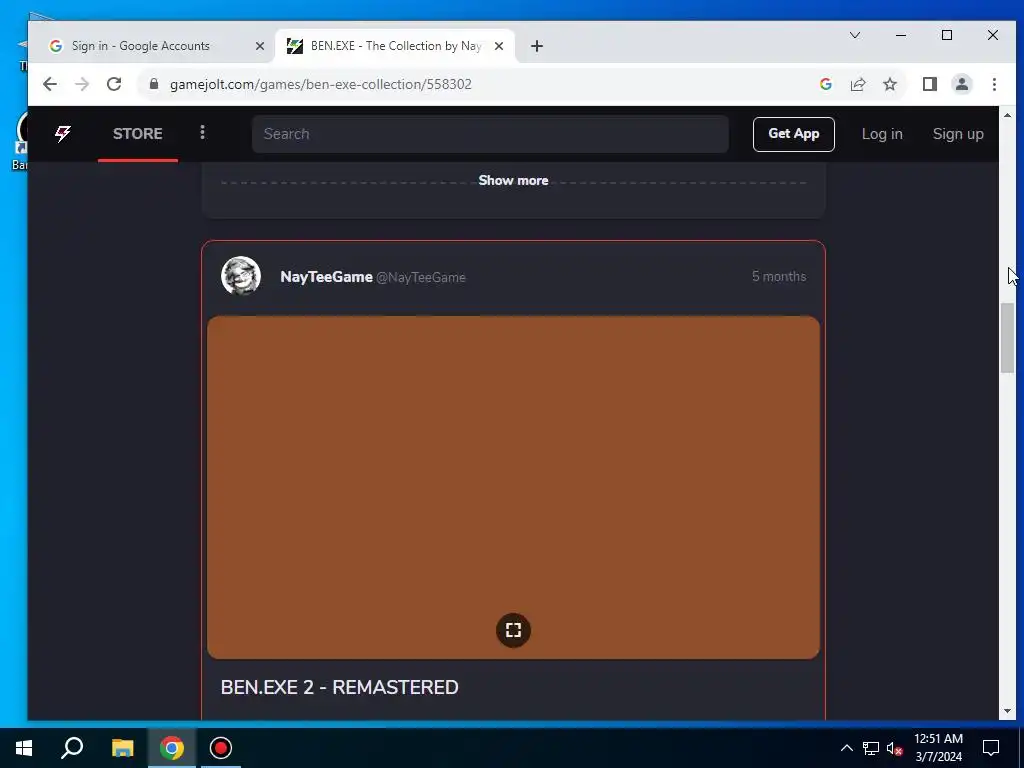Close the BEN.EXE tab
The width and height of the screenshot is (1024, 768).
point(499,46)
